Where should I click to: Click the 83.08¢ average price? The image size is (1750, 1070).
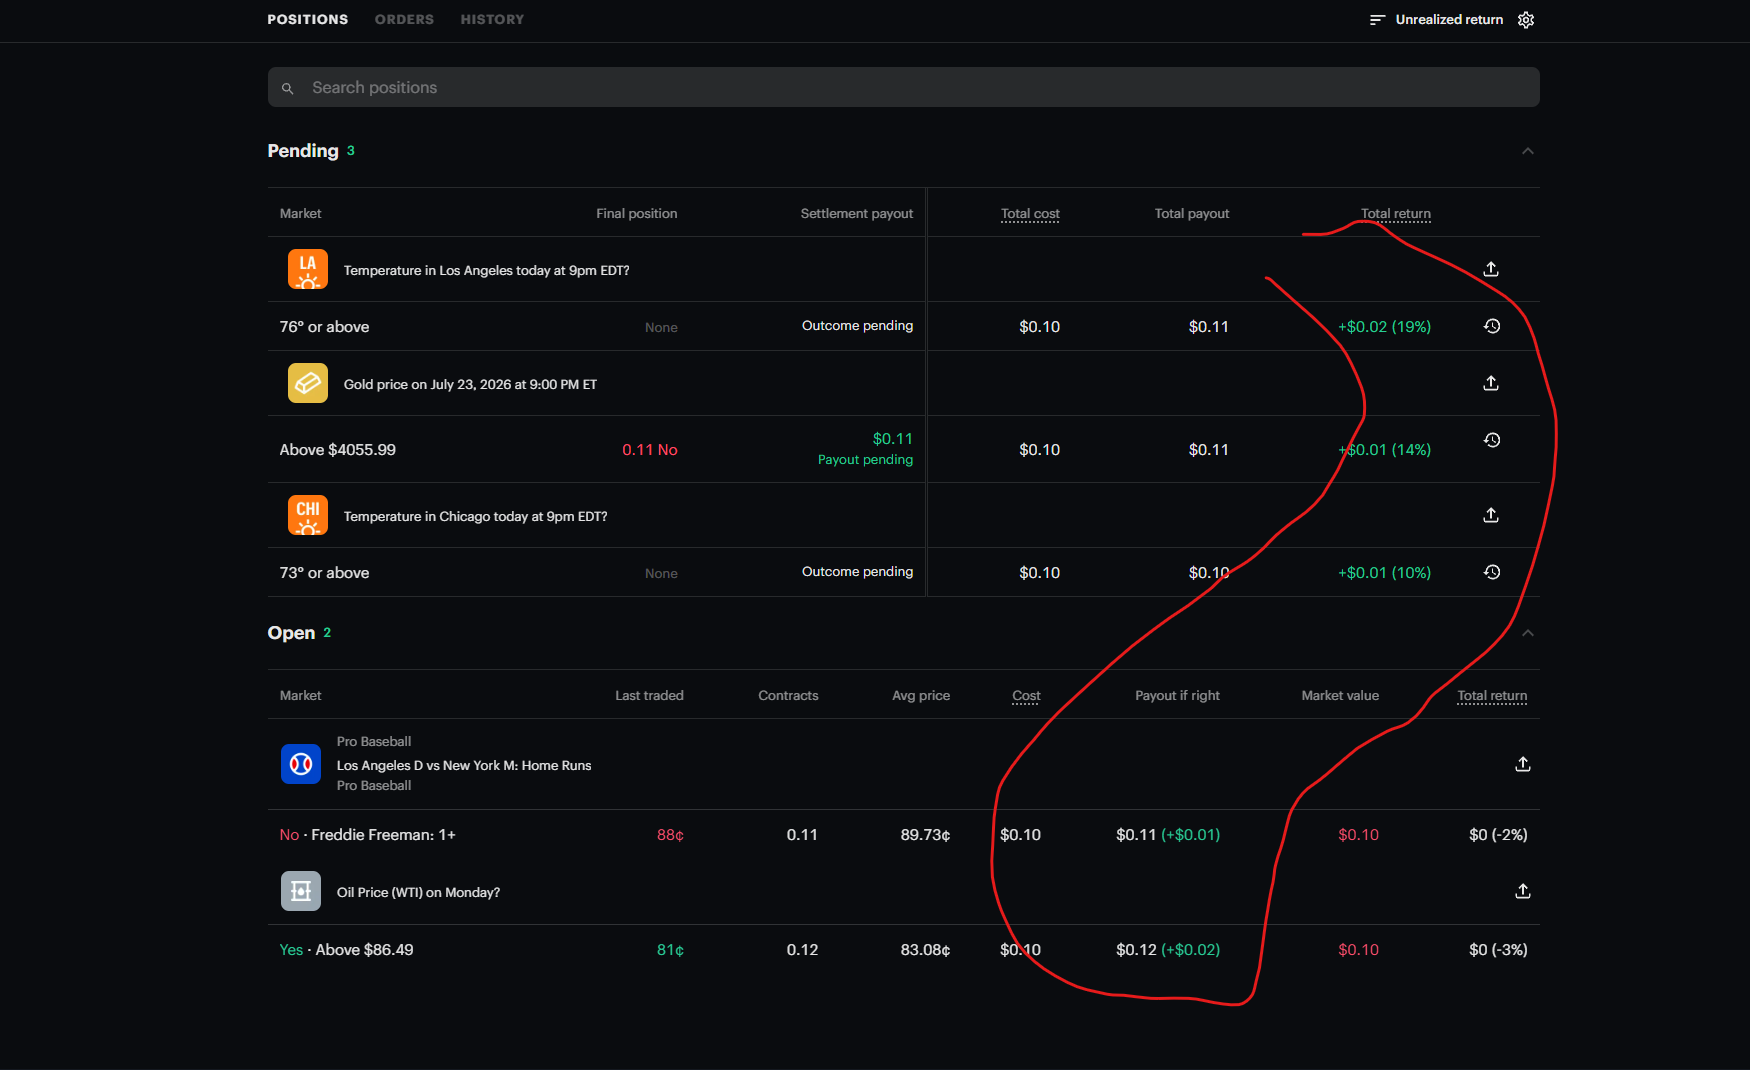pos(925,950)
